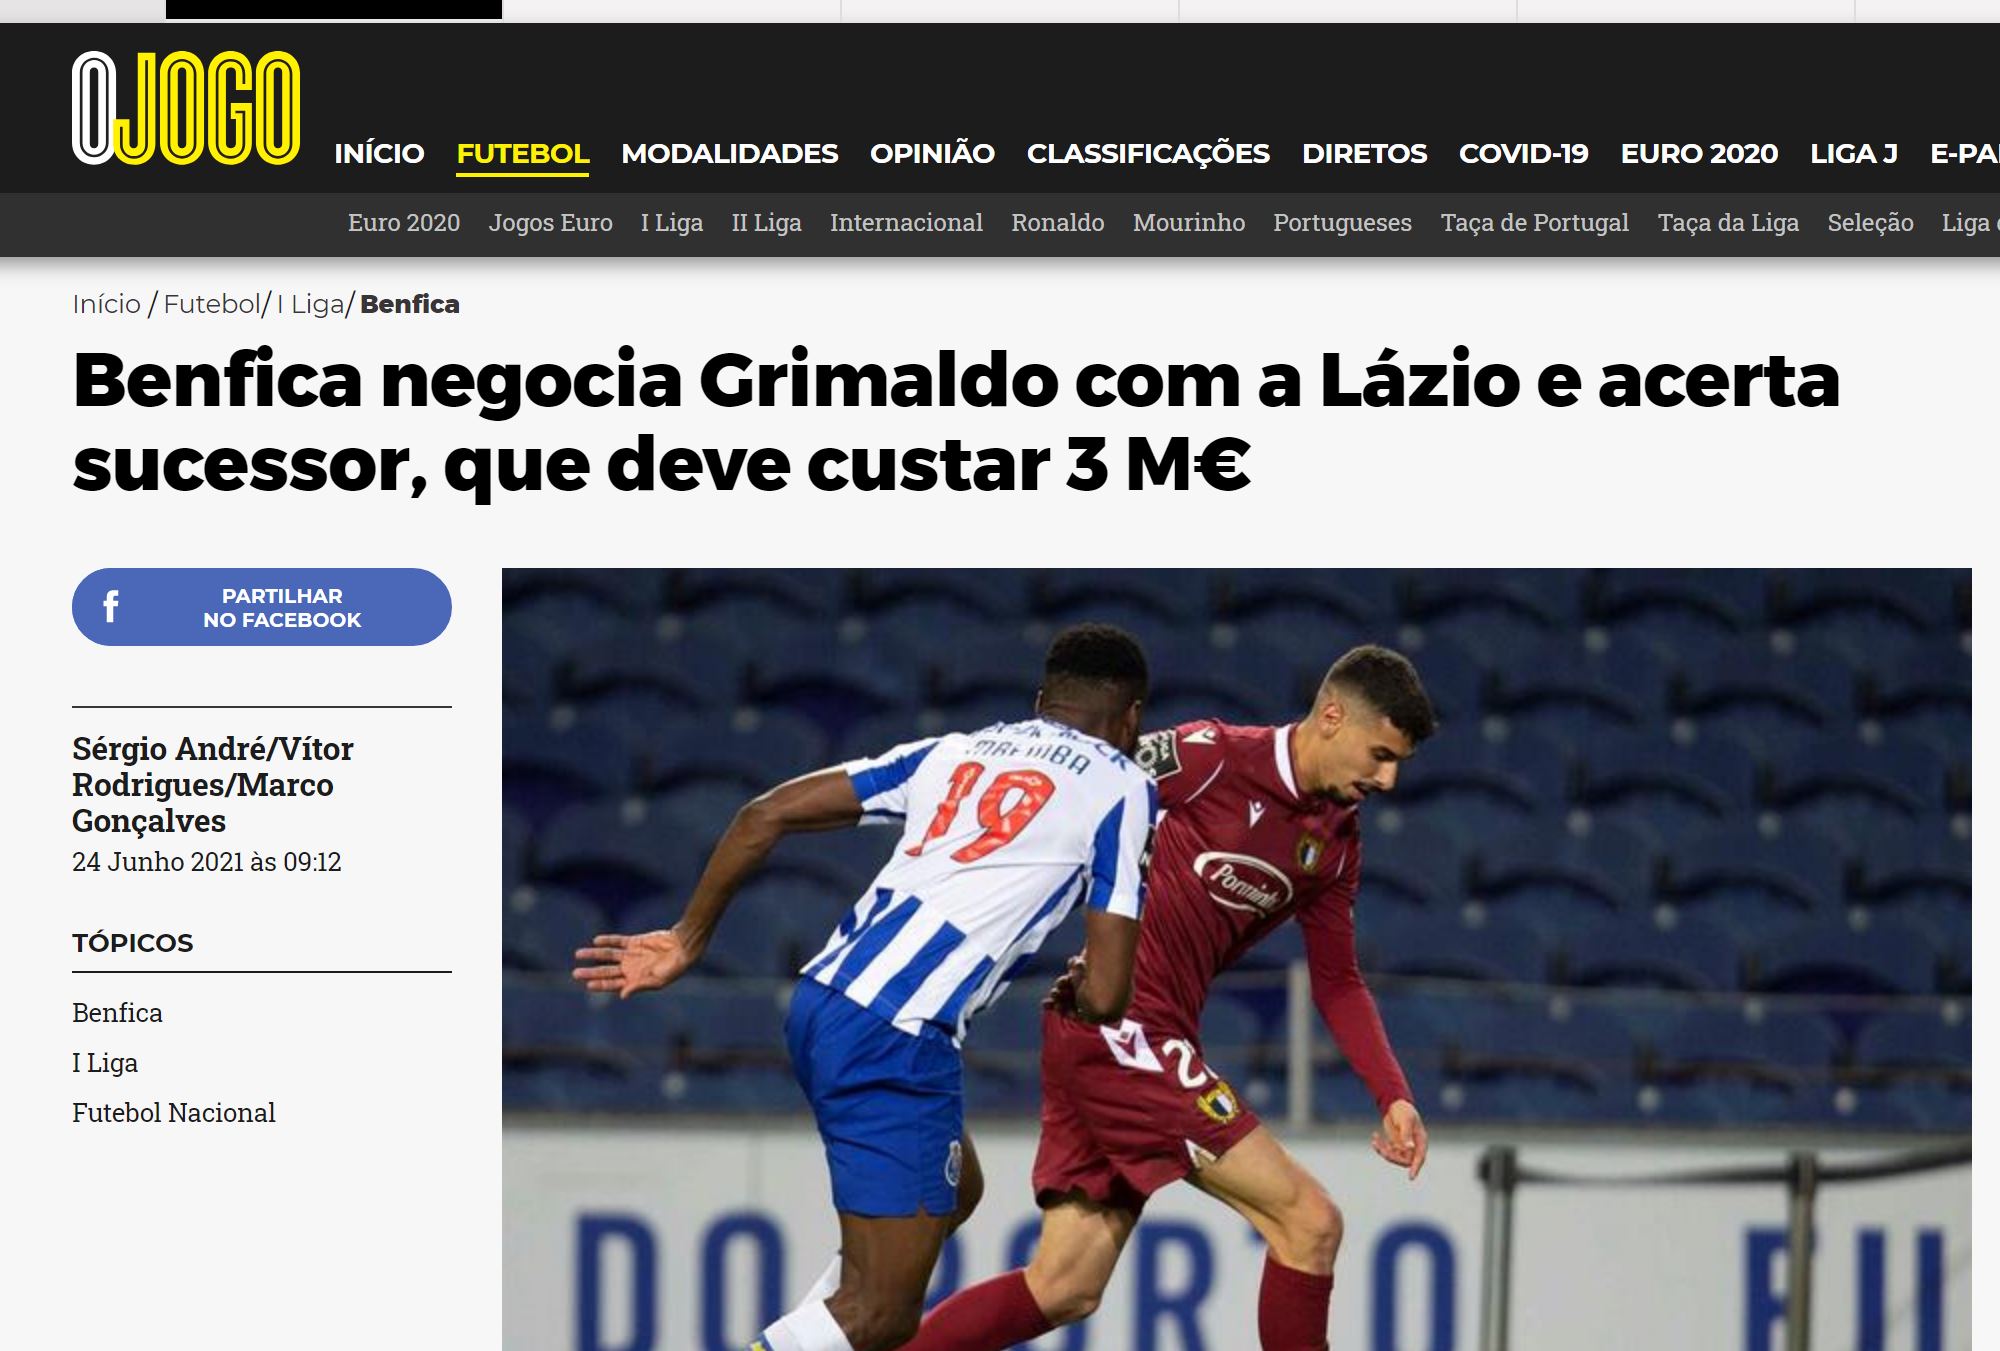Screen dimensions: 2000x1351
Task: Go to the Opinião section
Action: pyautogui.click(x=932, y=153)
